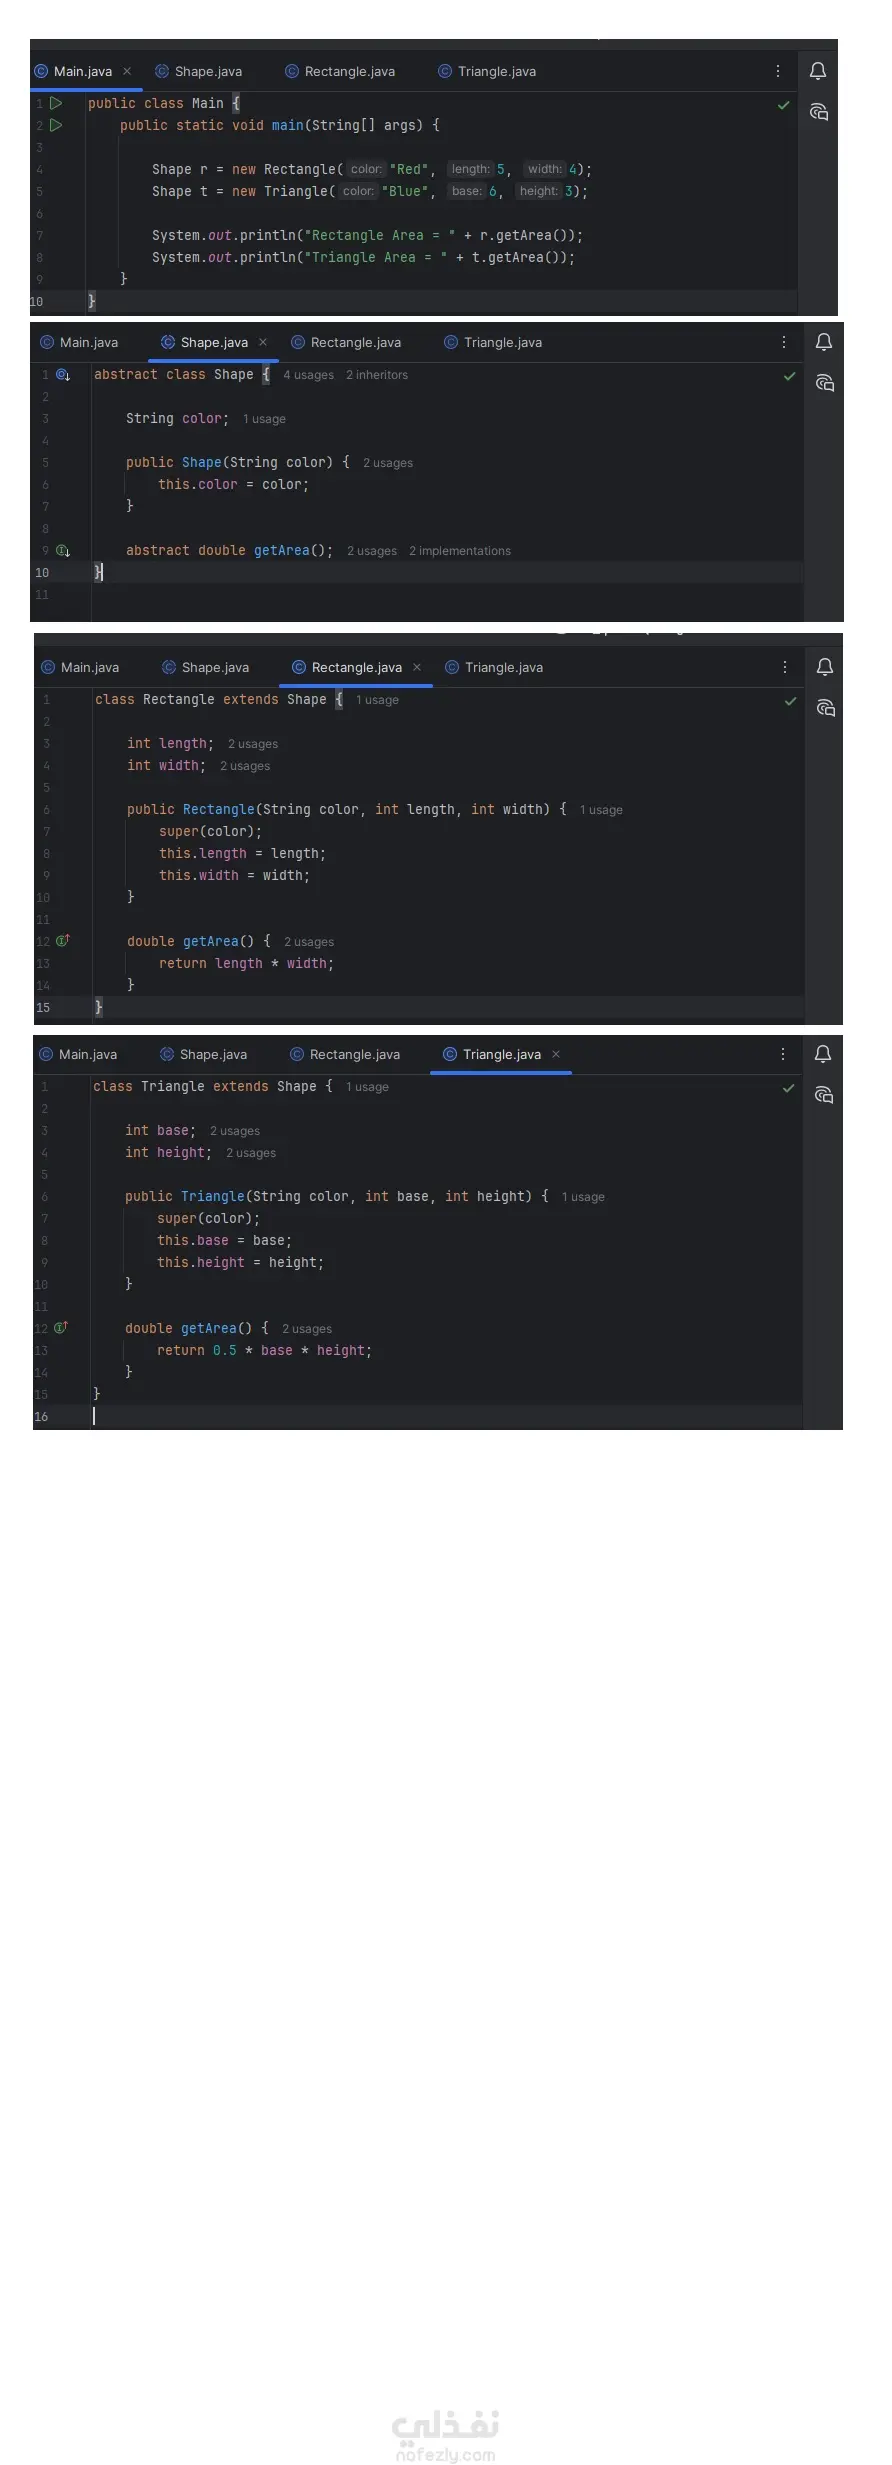Viewport: 892px width, 2465px height.
Task: Click '1 usage' hint next to String color
Action: point(264,419)
